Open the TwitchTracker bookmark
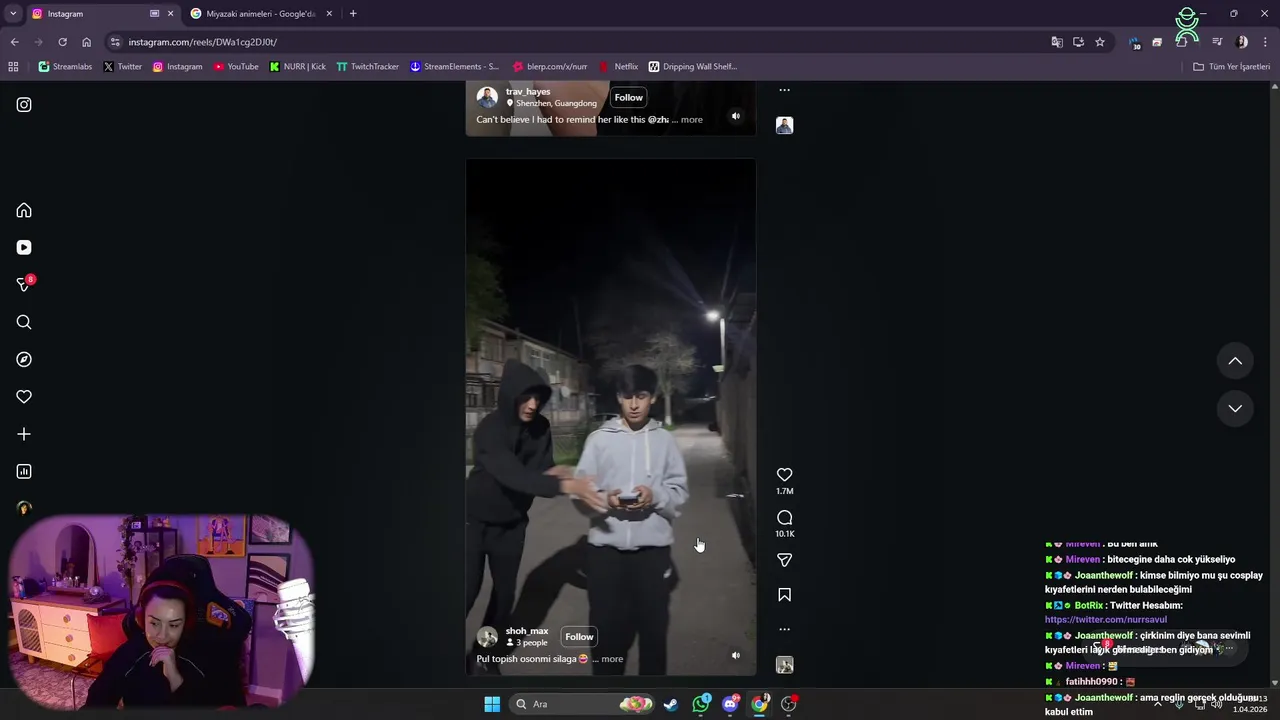1280x720 pixels. [x=368, y=67]
